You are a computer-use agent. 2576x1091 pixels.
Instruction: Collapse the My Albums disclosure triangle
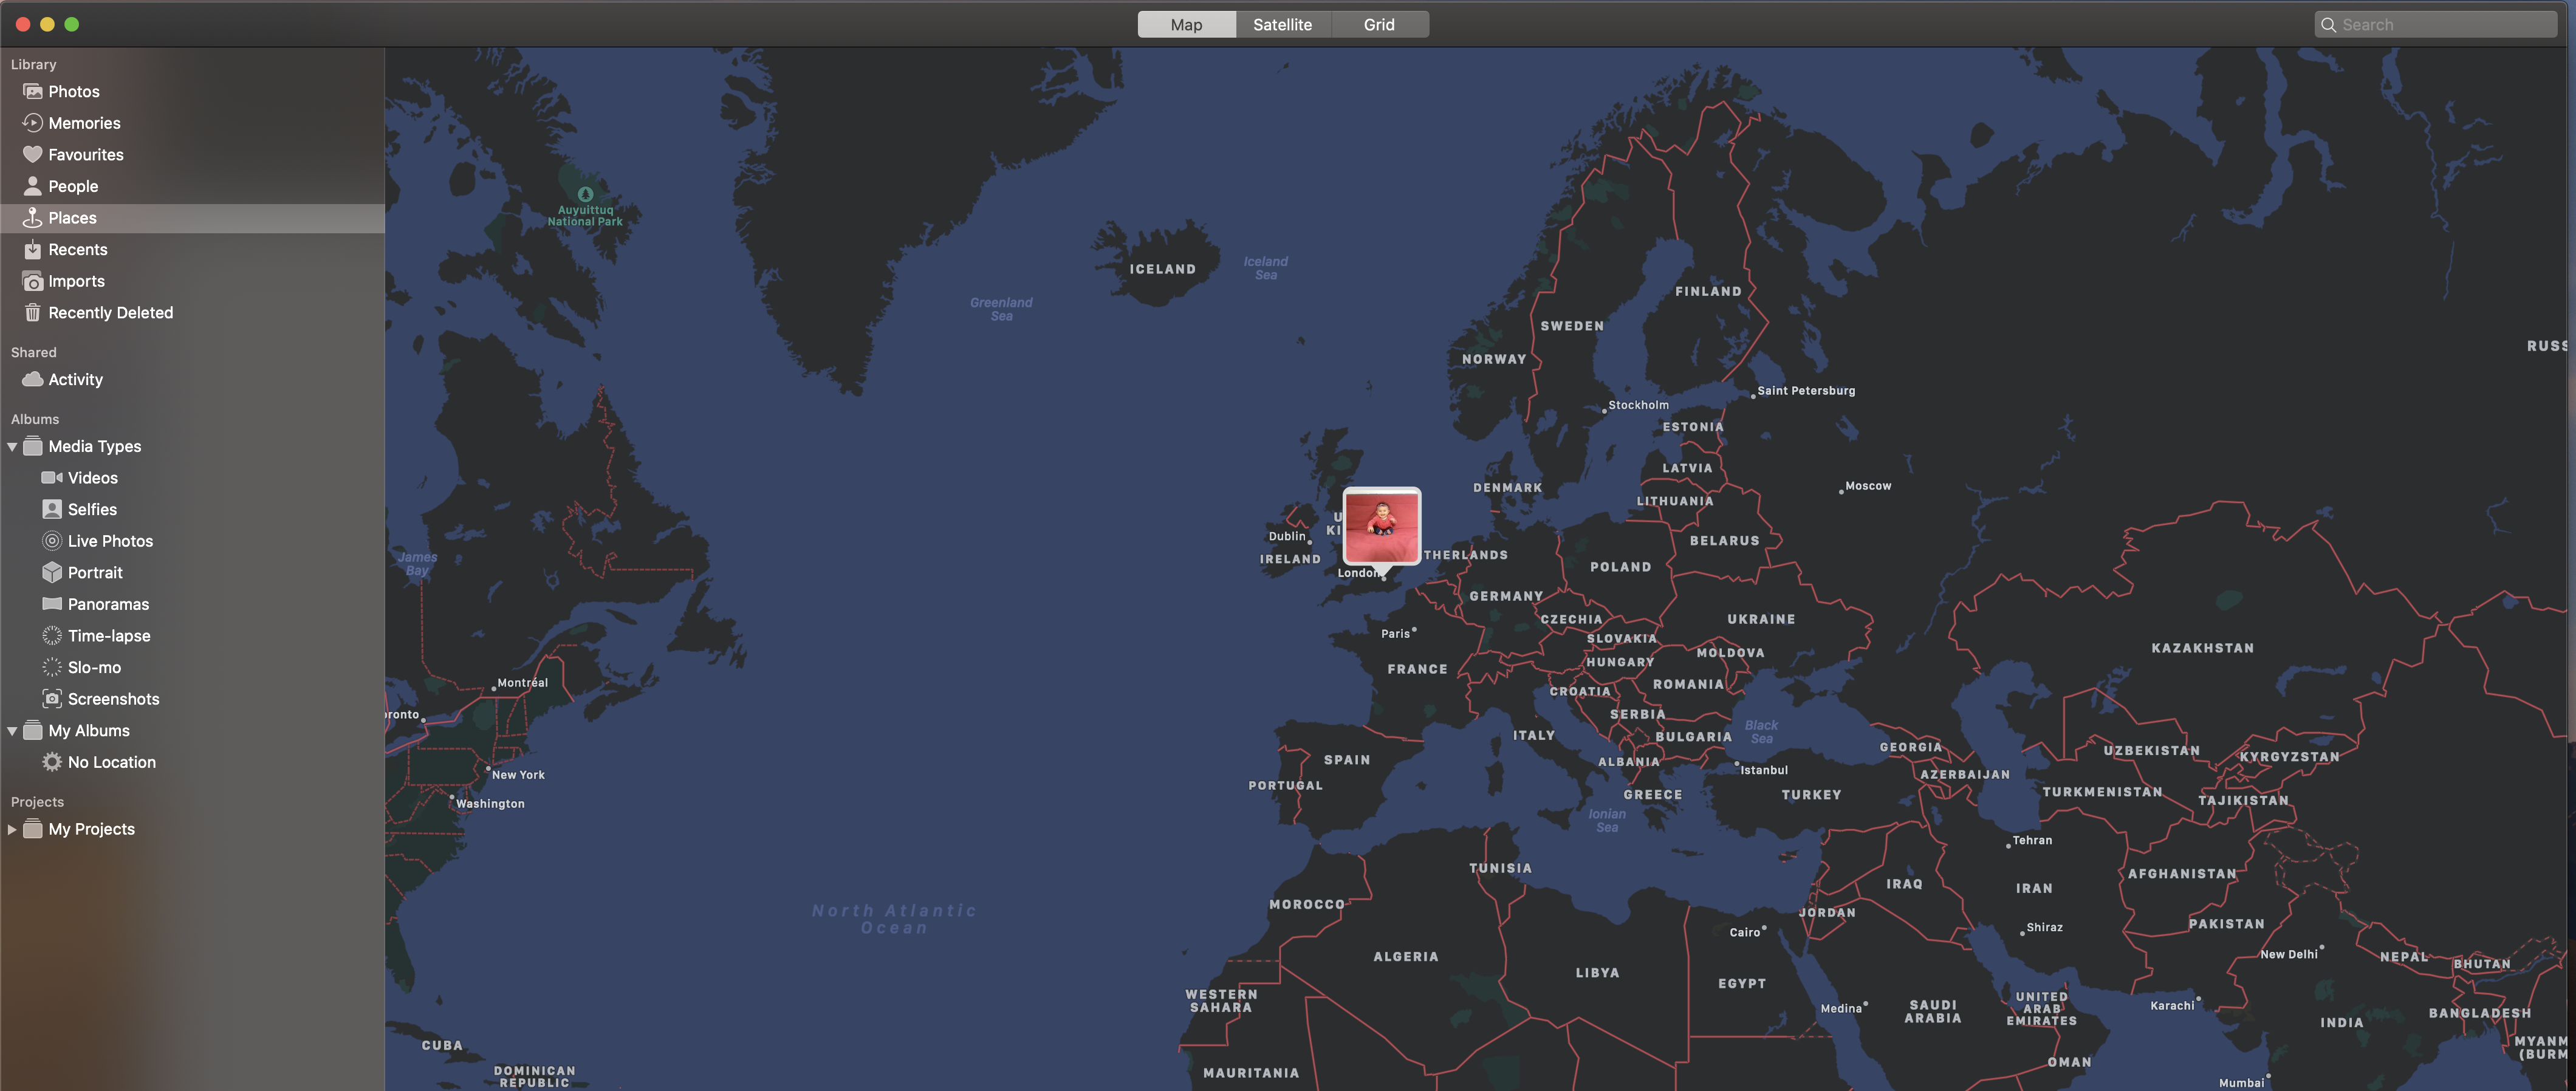point(12,731)
